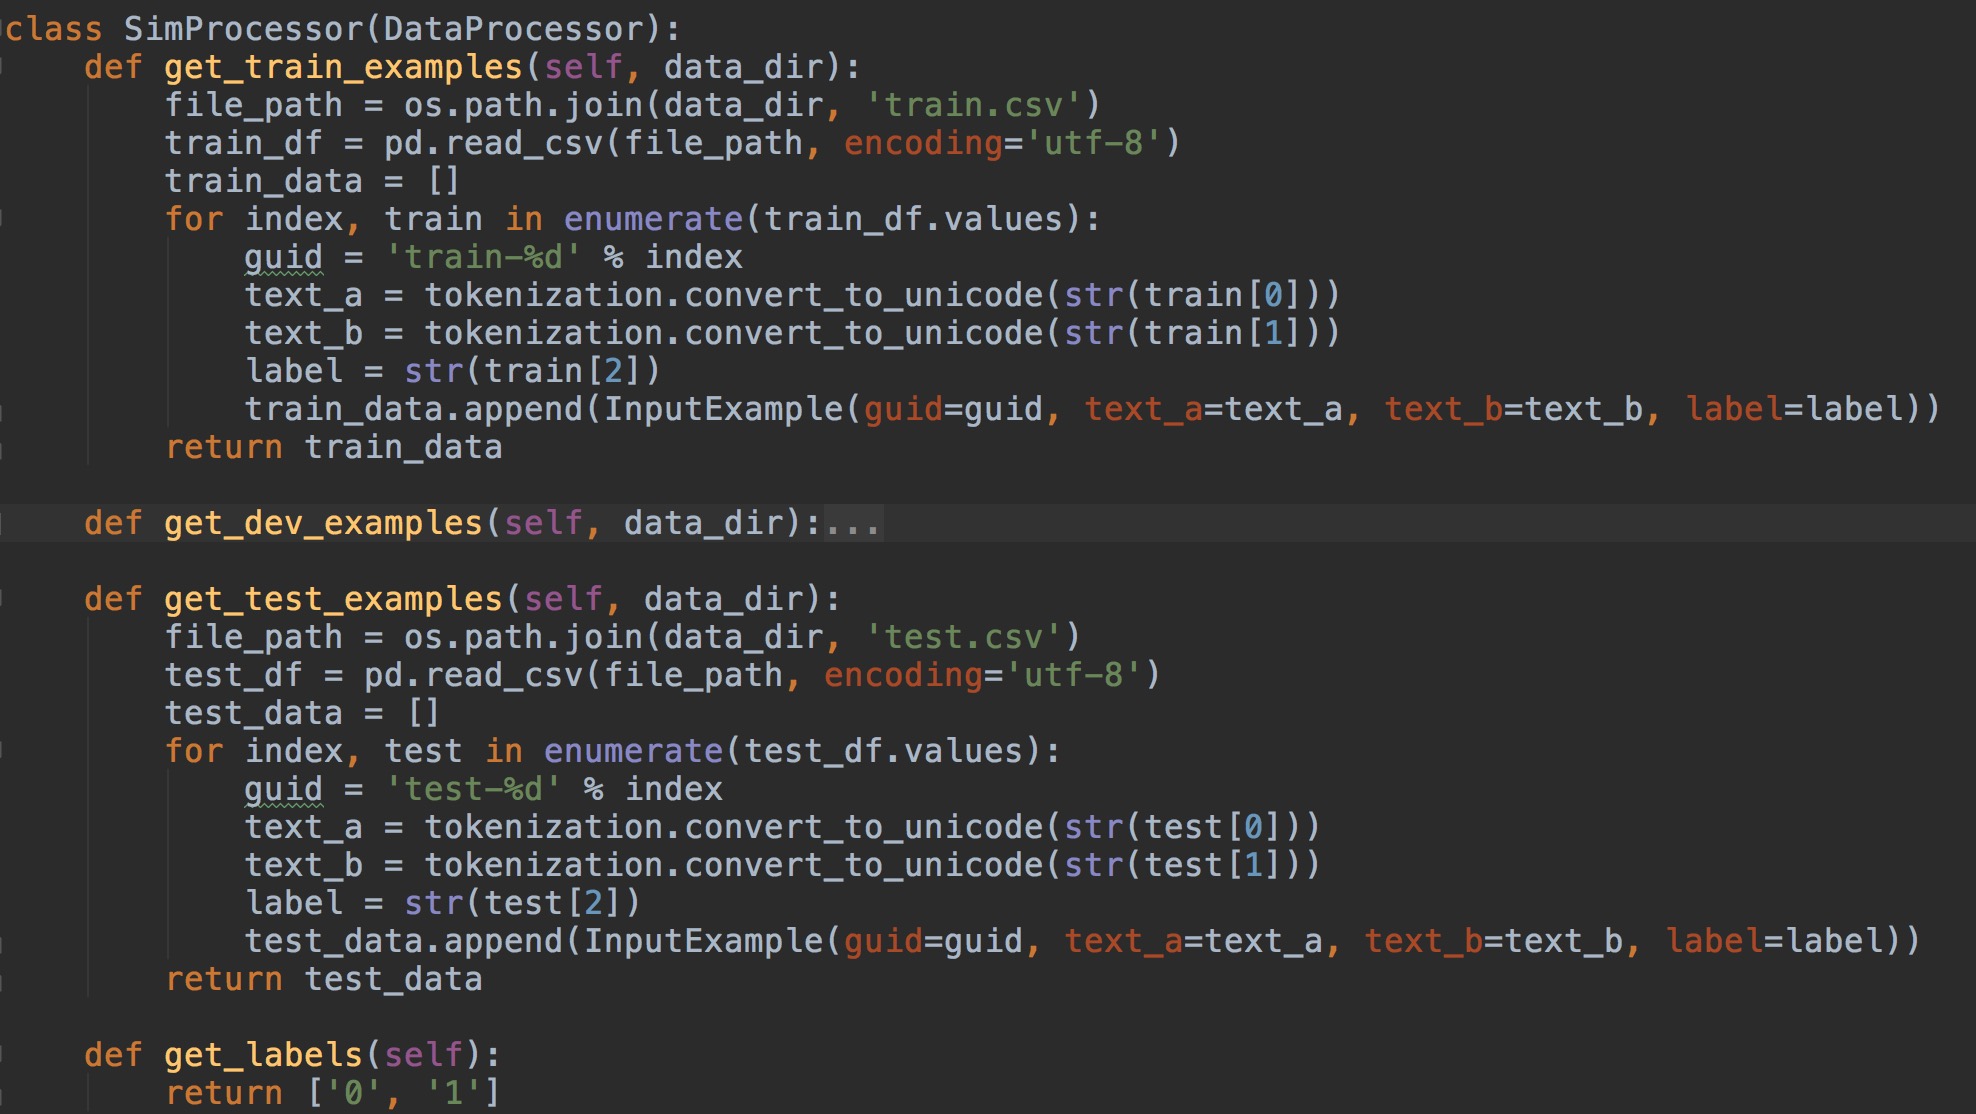Click get_labels function name

263,1055
